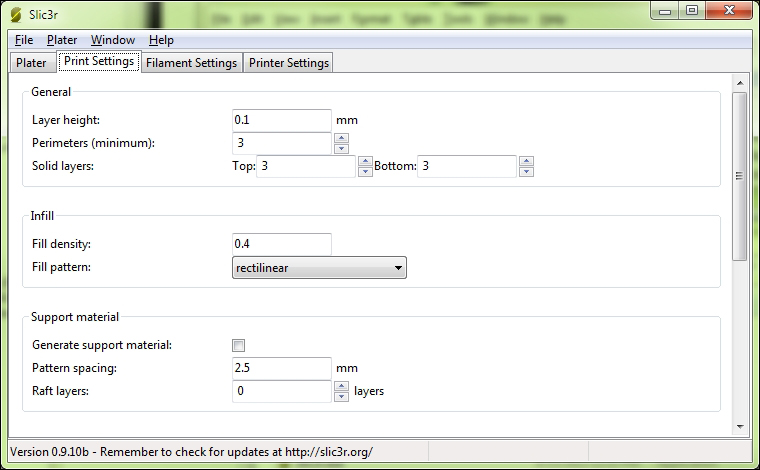Click the Bottom solid layers field
The image size is (760, 470).
coord(467,166)
